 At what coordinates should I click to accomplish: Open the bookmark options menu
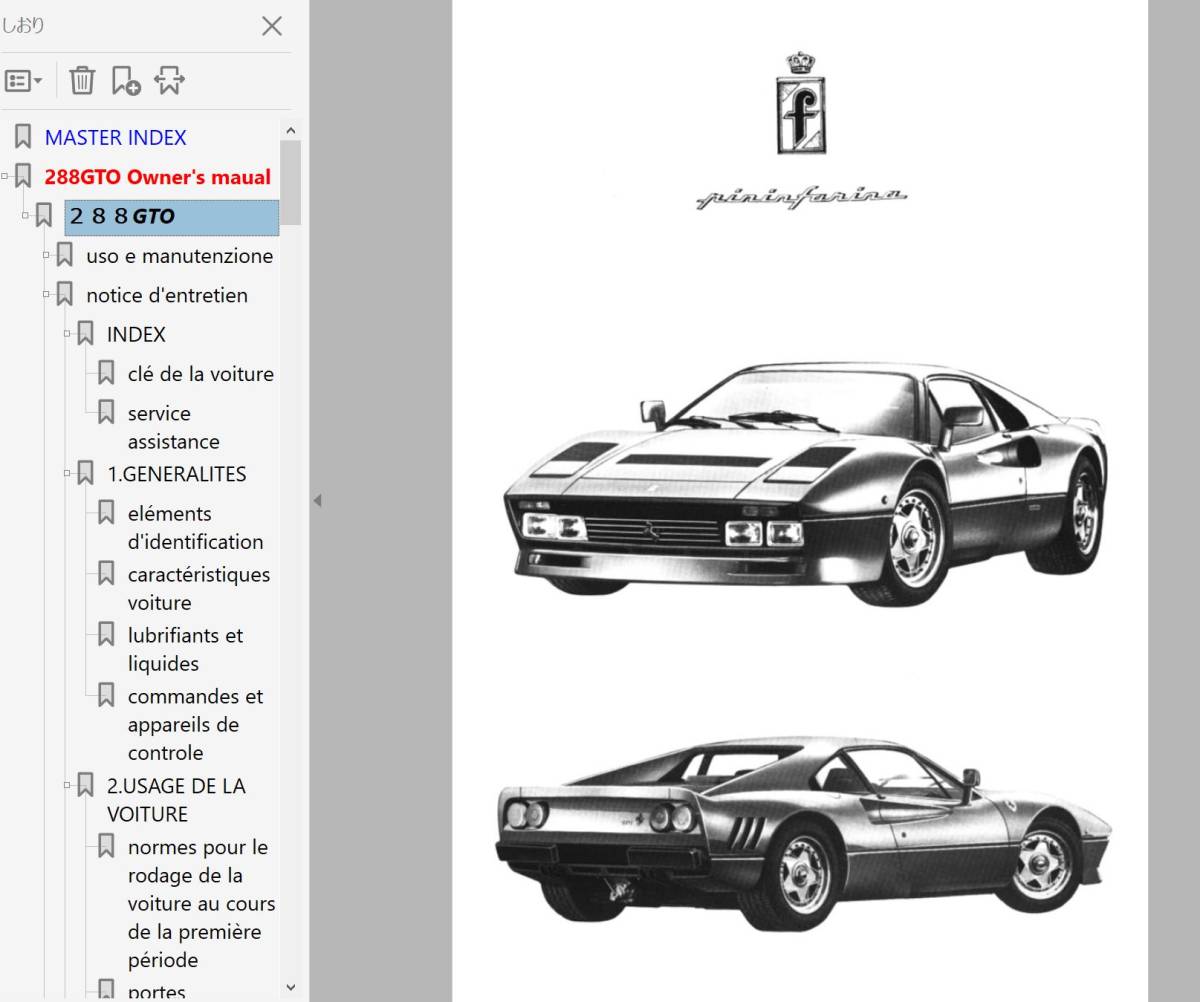click(24, 80)
